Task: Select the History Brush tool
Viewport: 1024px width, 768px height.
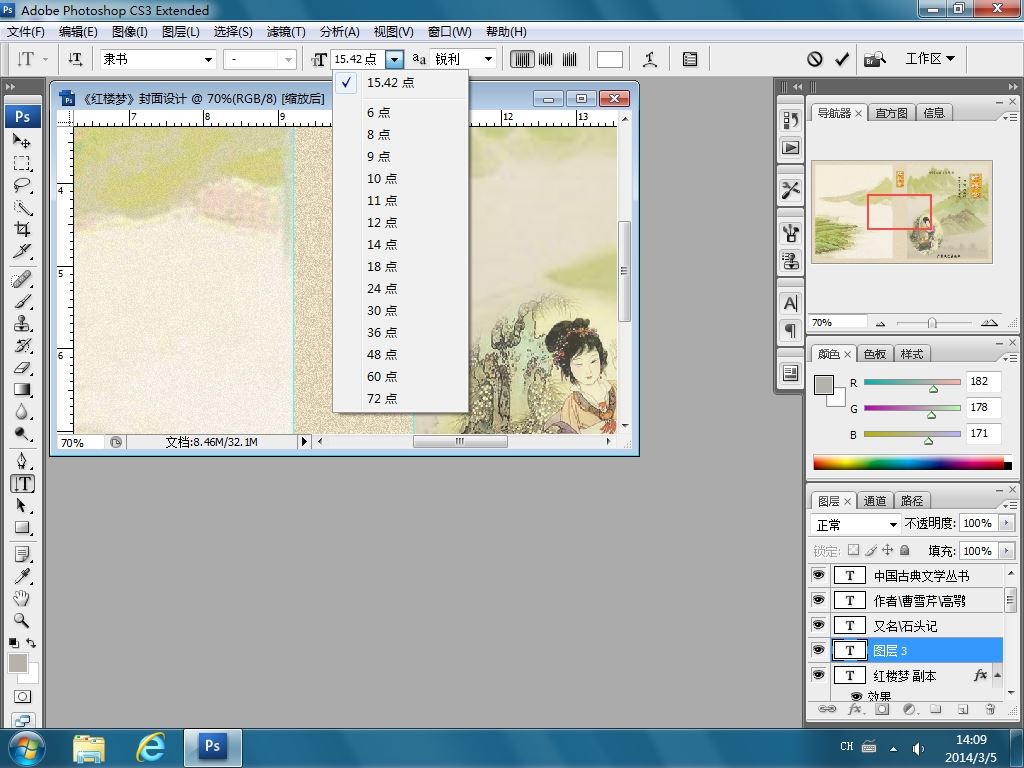Action: coord(22,346)
